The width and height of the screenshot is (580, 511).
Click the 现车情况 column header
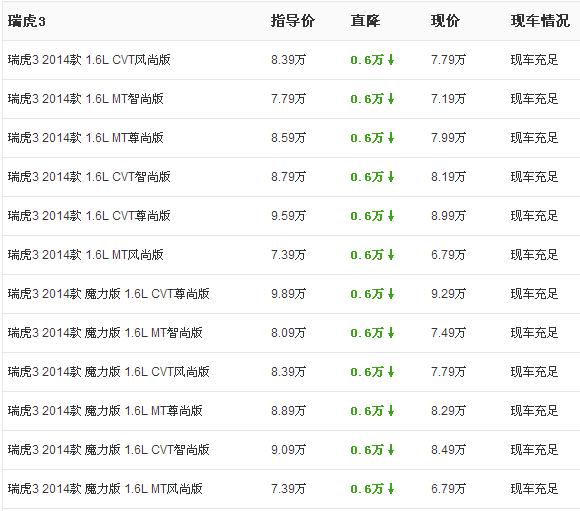[x=540, y=21]
